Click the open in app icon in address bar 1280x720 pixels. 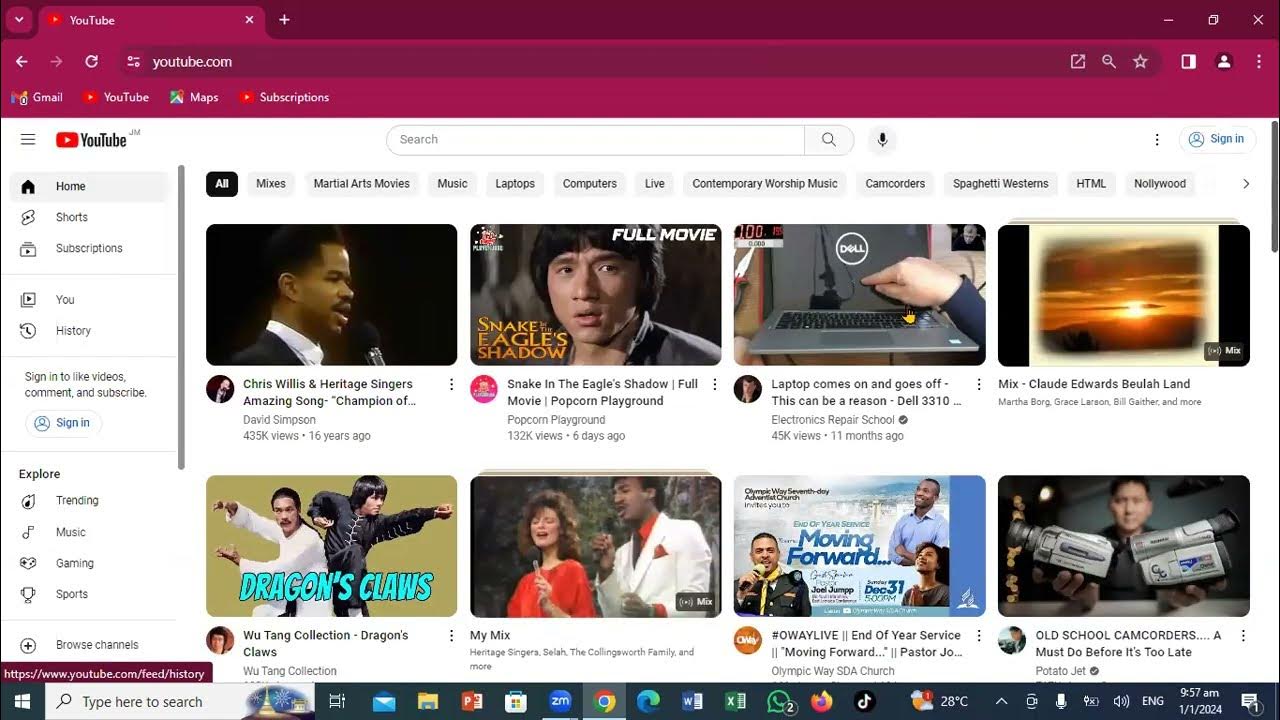(x=1078, y=62)
